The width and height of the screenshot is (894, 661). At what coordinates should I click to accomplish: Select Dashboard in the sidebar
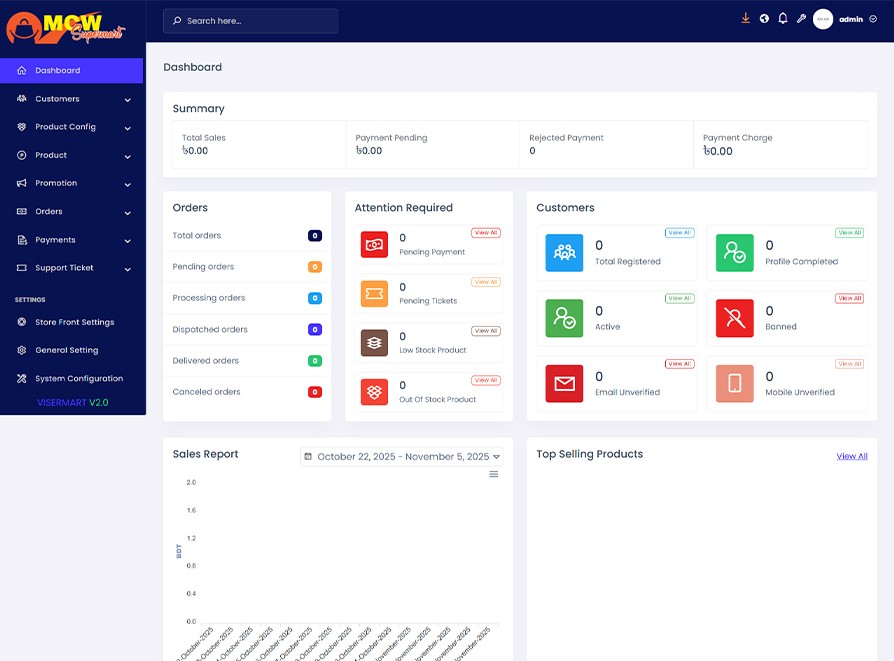pyautogui.click(x=71, y=71)
